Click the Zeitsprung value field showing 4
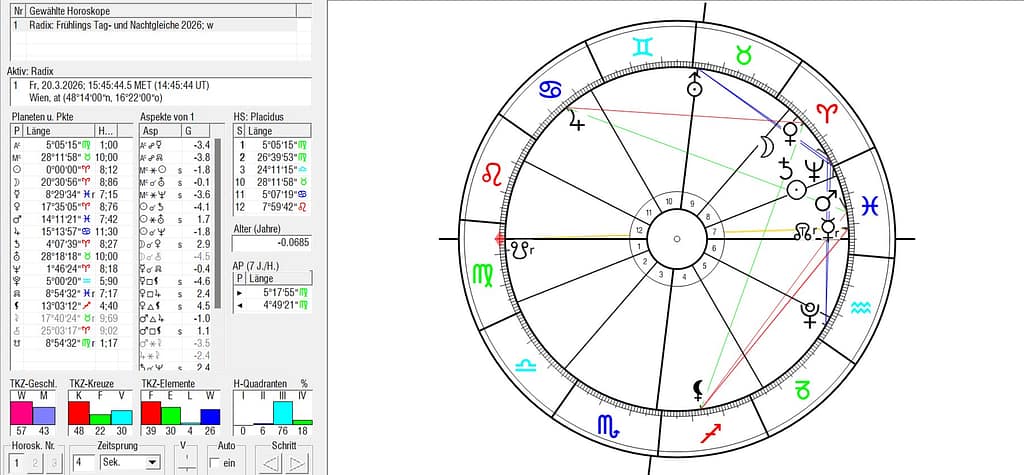The width and height of the screenshot is (1024, 475). [83, 462]
